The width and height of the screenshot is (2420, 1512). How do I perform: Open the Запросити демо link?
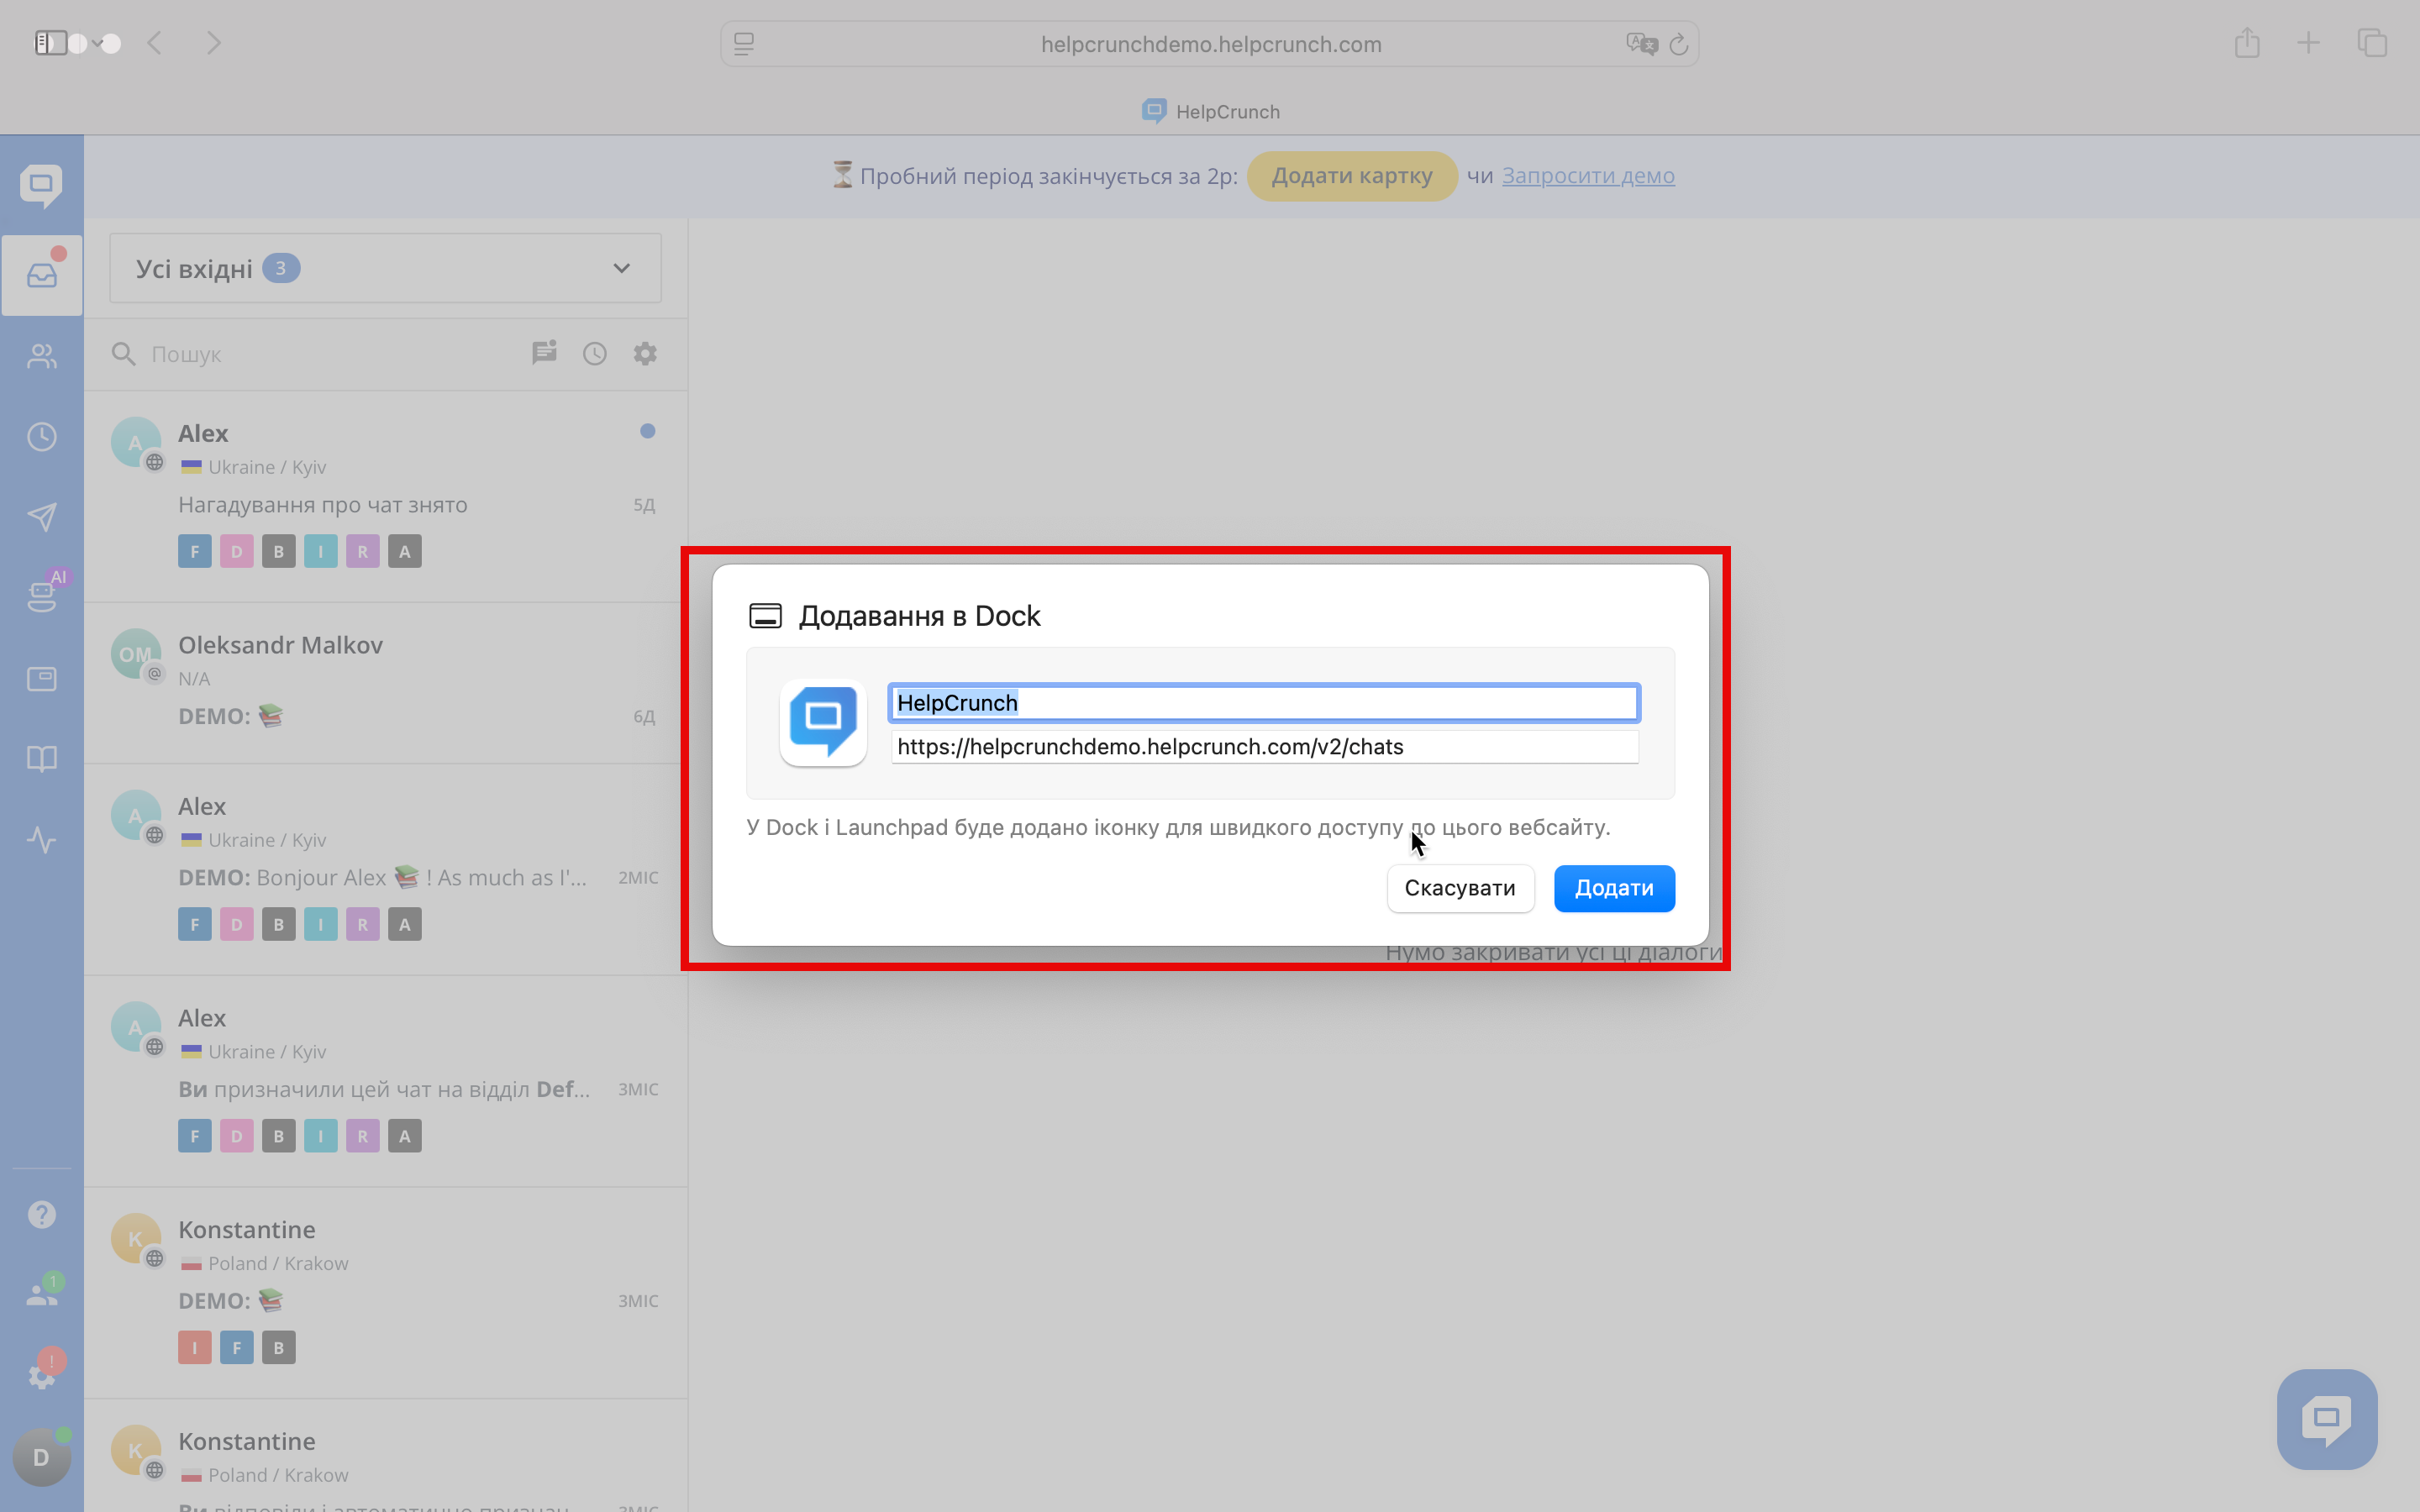[1588, 176]
